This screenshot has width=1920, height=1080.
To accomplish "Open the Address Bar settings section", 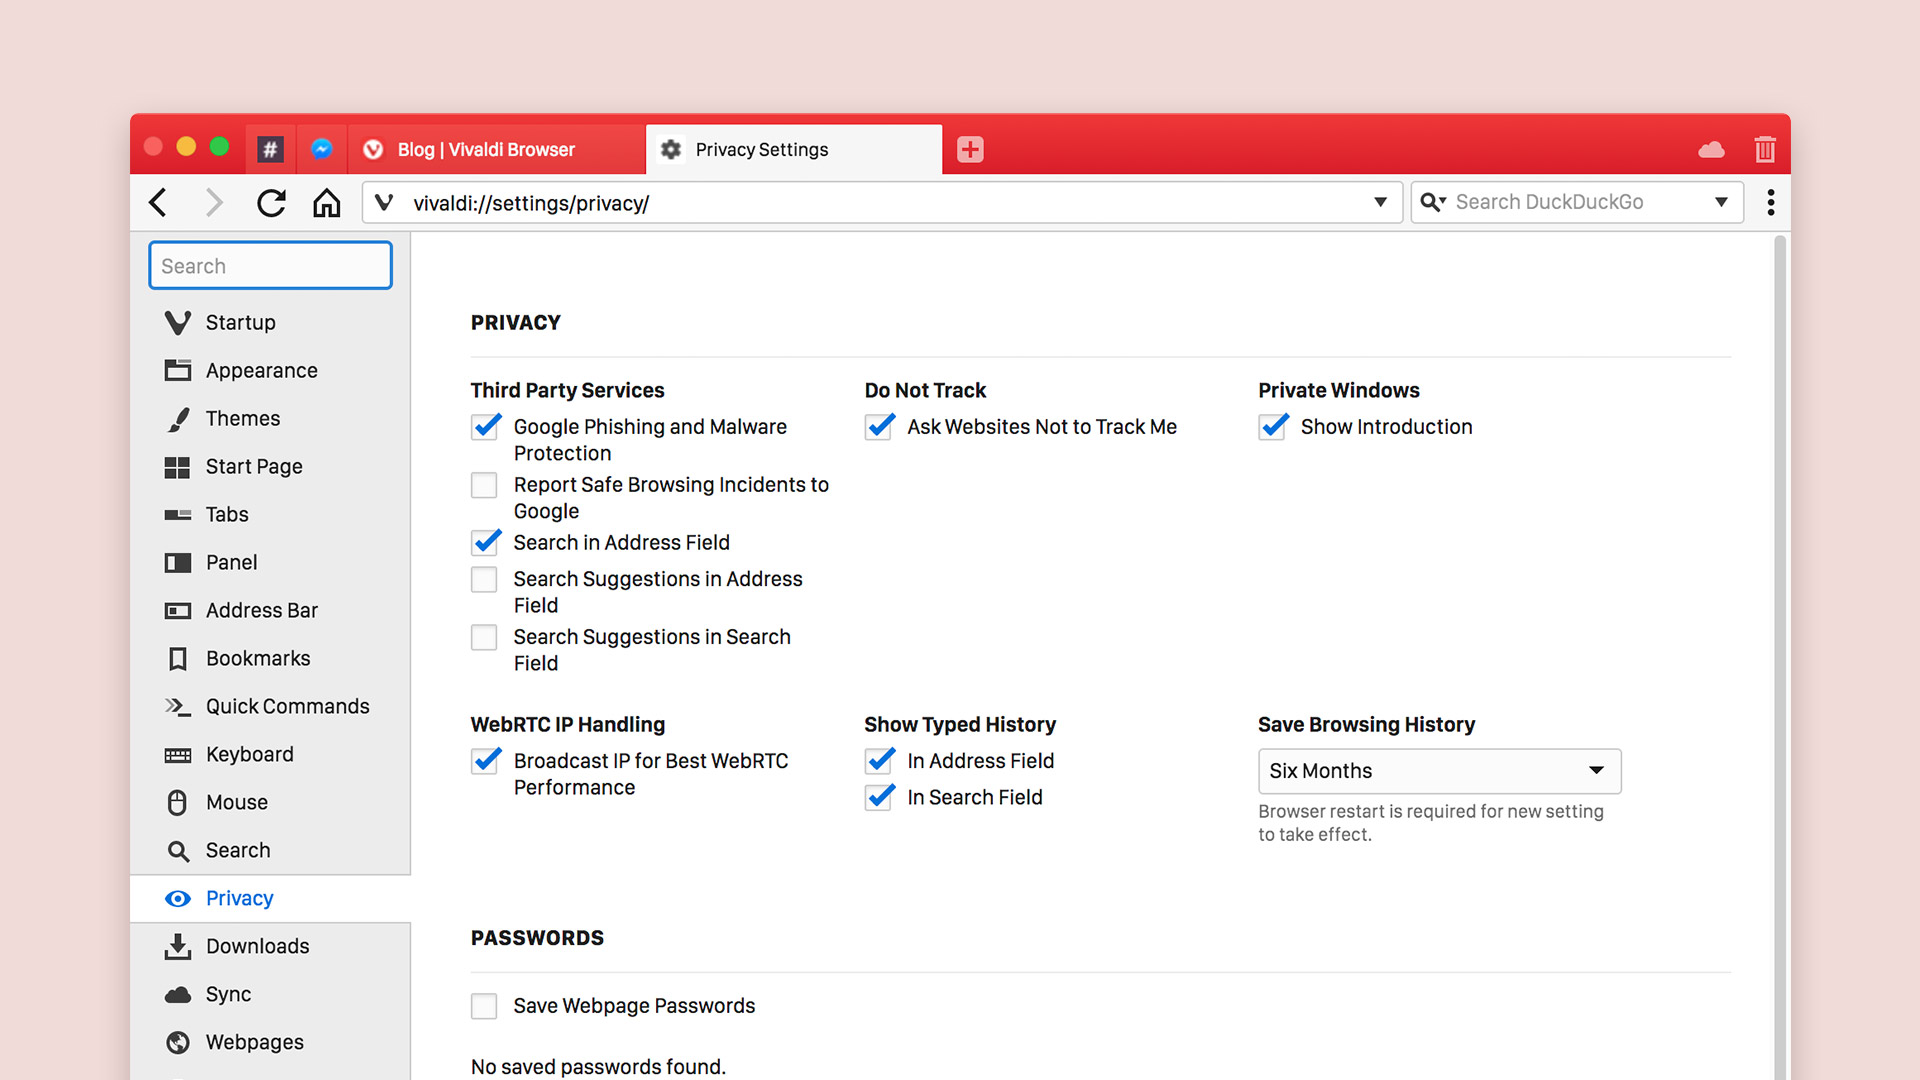I will [270, 610].
